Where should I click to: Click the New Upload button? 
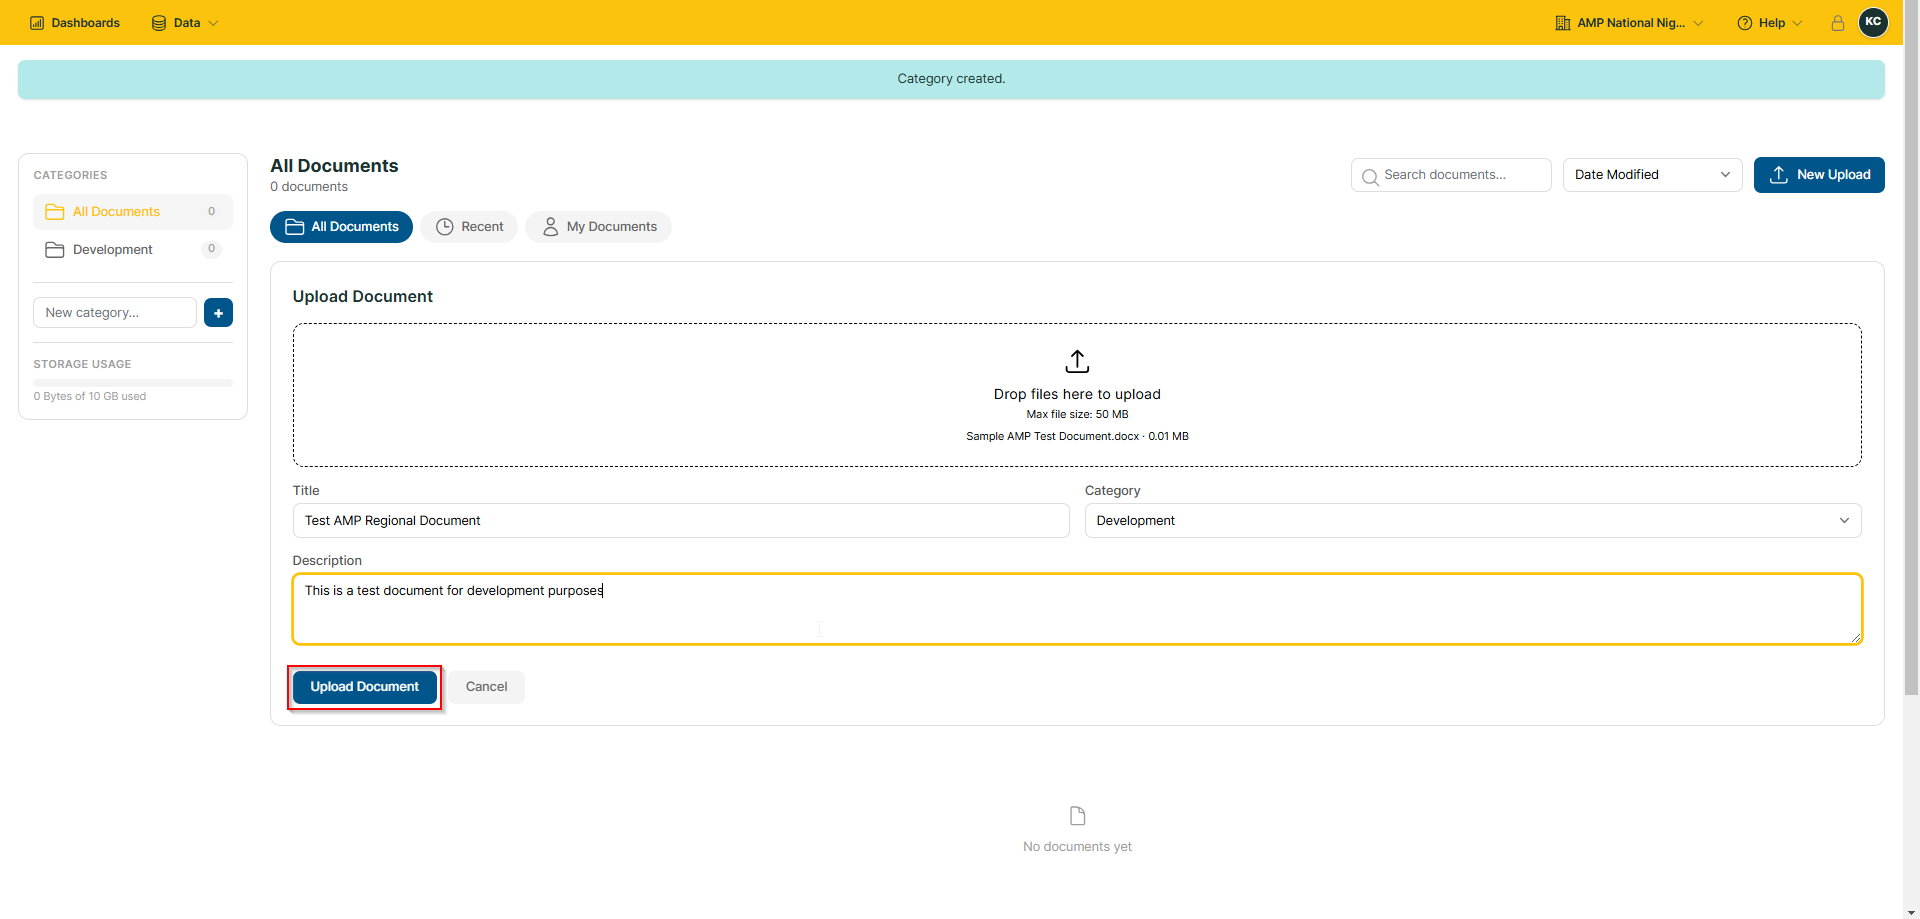1819,175
